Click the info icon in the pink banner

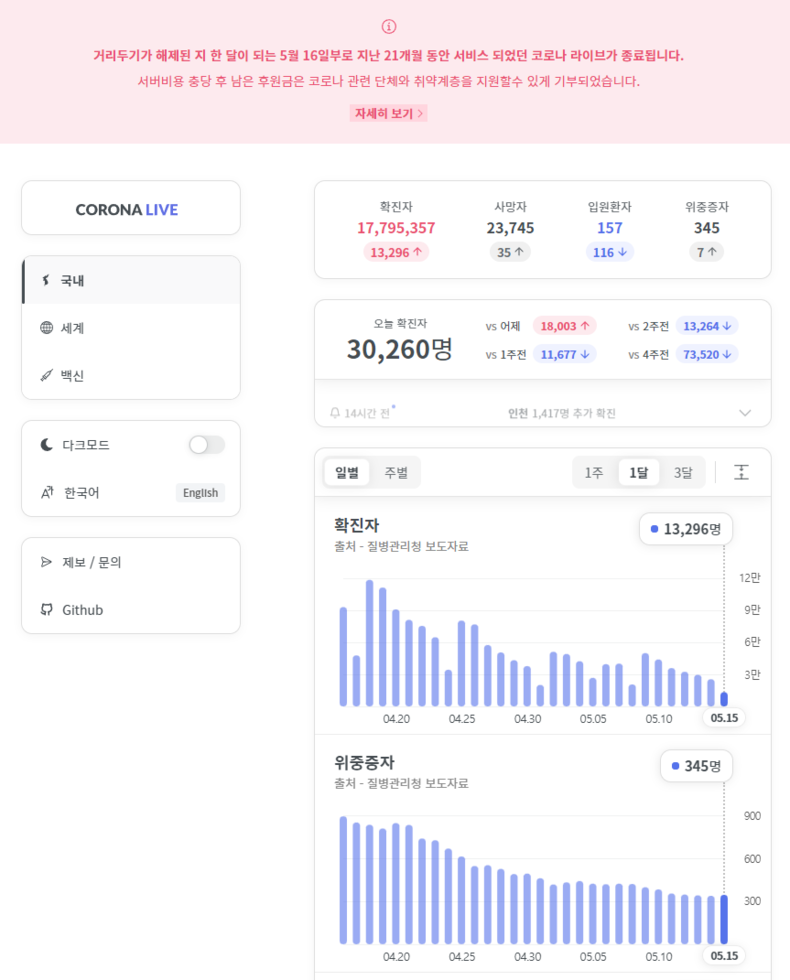tap(389, 26)
